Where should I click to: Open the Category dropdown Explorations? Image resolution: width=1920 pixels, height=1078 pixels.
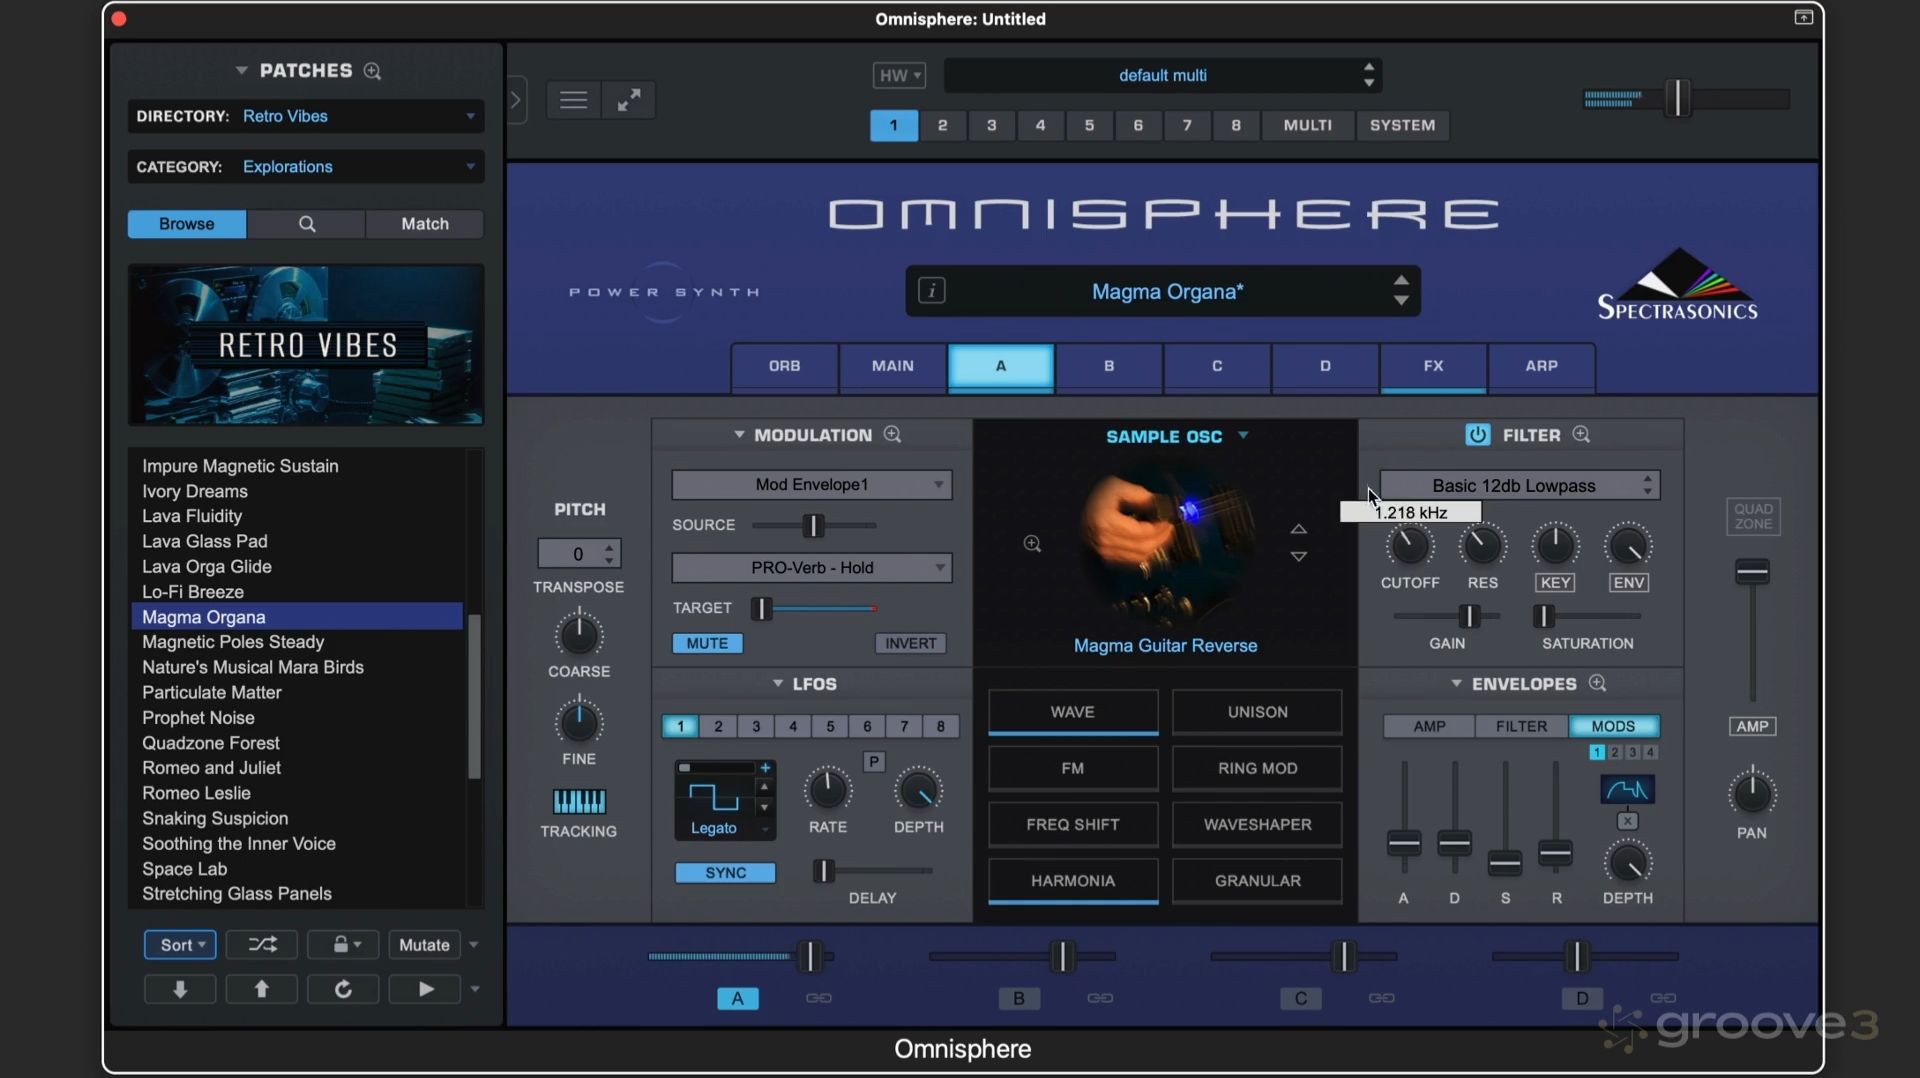[x=306, y=167]
